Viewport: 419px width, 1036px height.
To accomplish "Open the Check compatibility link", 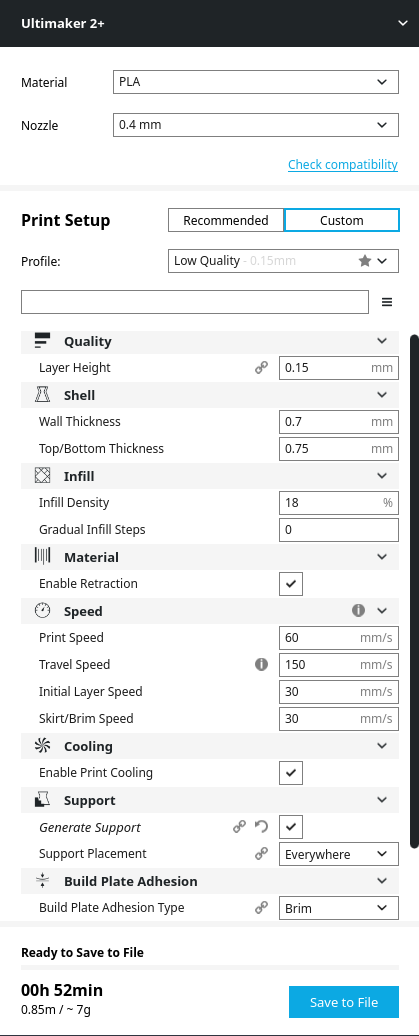I will (x=343, y=165).
